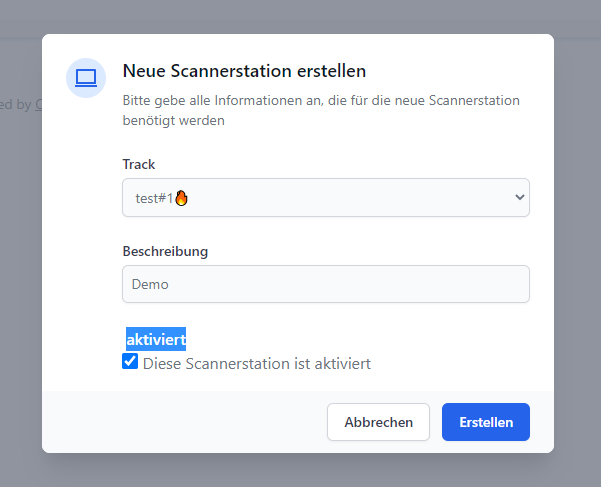This screenshot has width=601, height=487.
Task: Click the empty white area below the checkbox
Action: pos(300,381)
